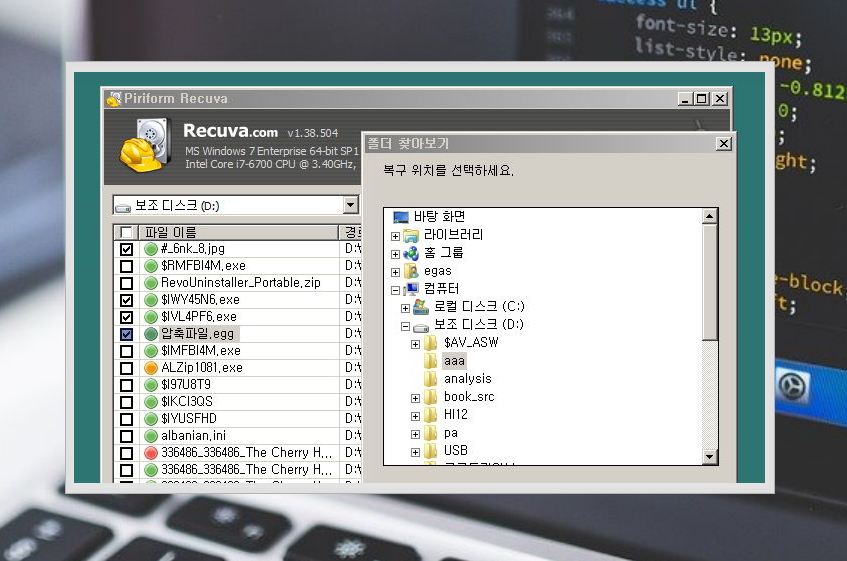Uncheck the $IVL4PF6.exe checkbox

point(126,317)
